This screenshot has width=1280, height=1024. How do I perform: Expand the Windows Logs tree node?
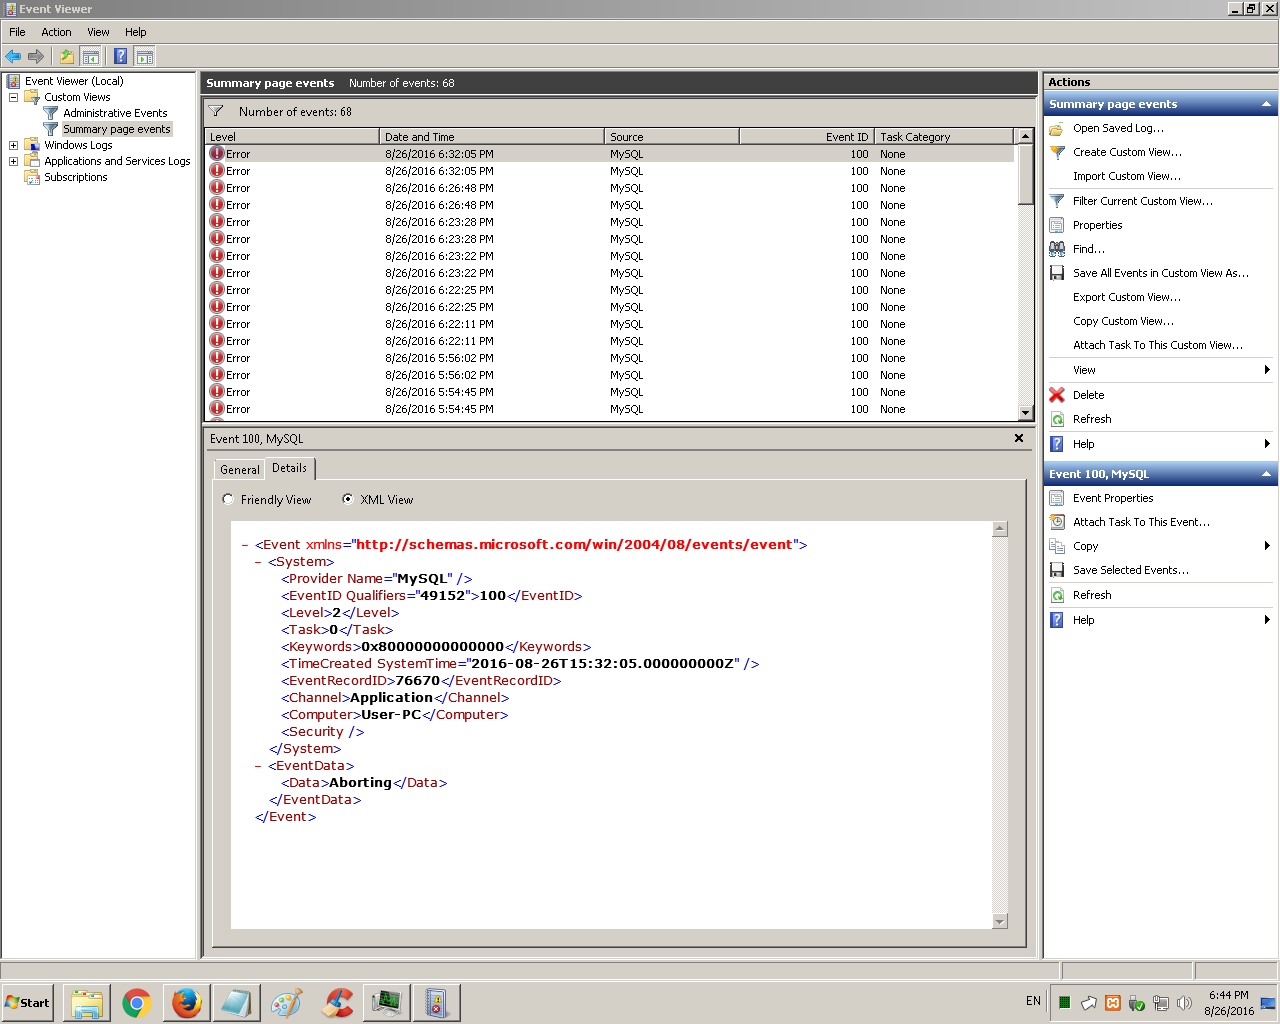coord(13,145)
